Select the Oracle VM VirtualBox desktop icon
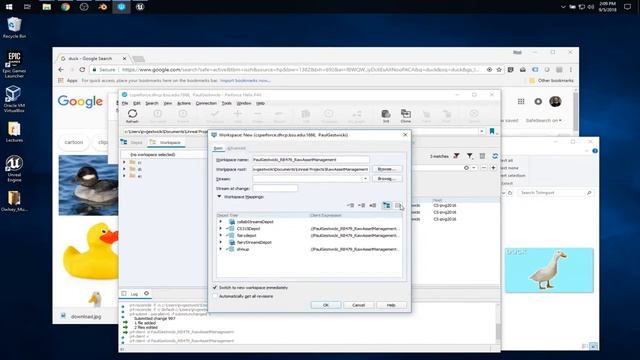The height and width of the screenshot is (360, 640). coord(14,98)
